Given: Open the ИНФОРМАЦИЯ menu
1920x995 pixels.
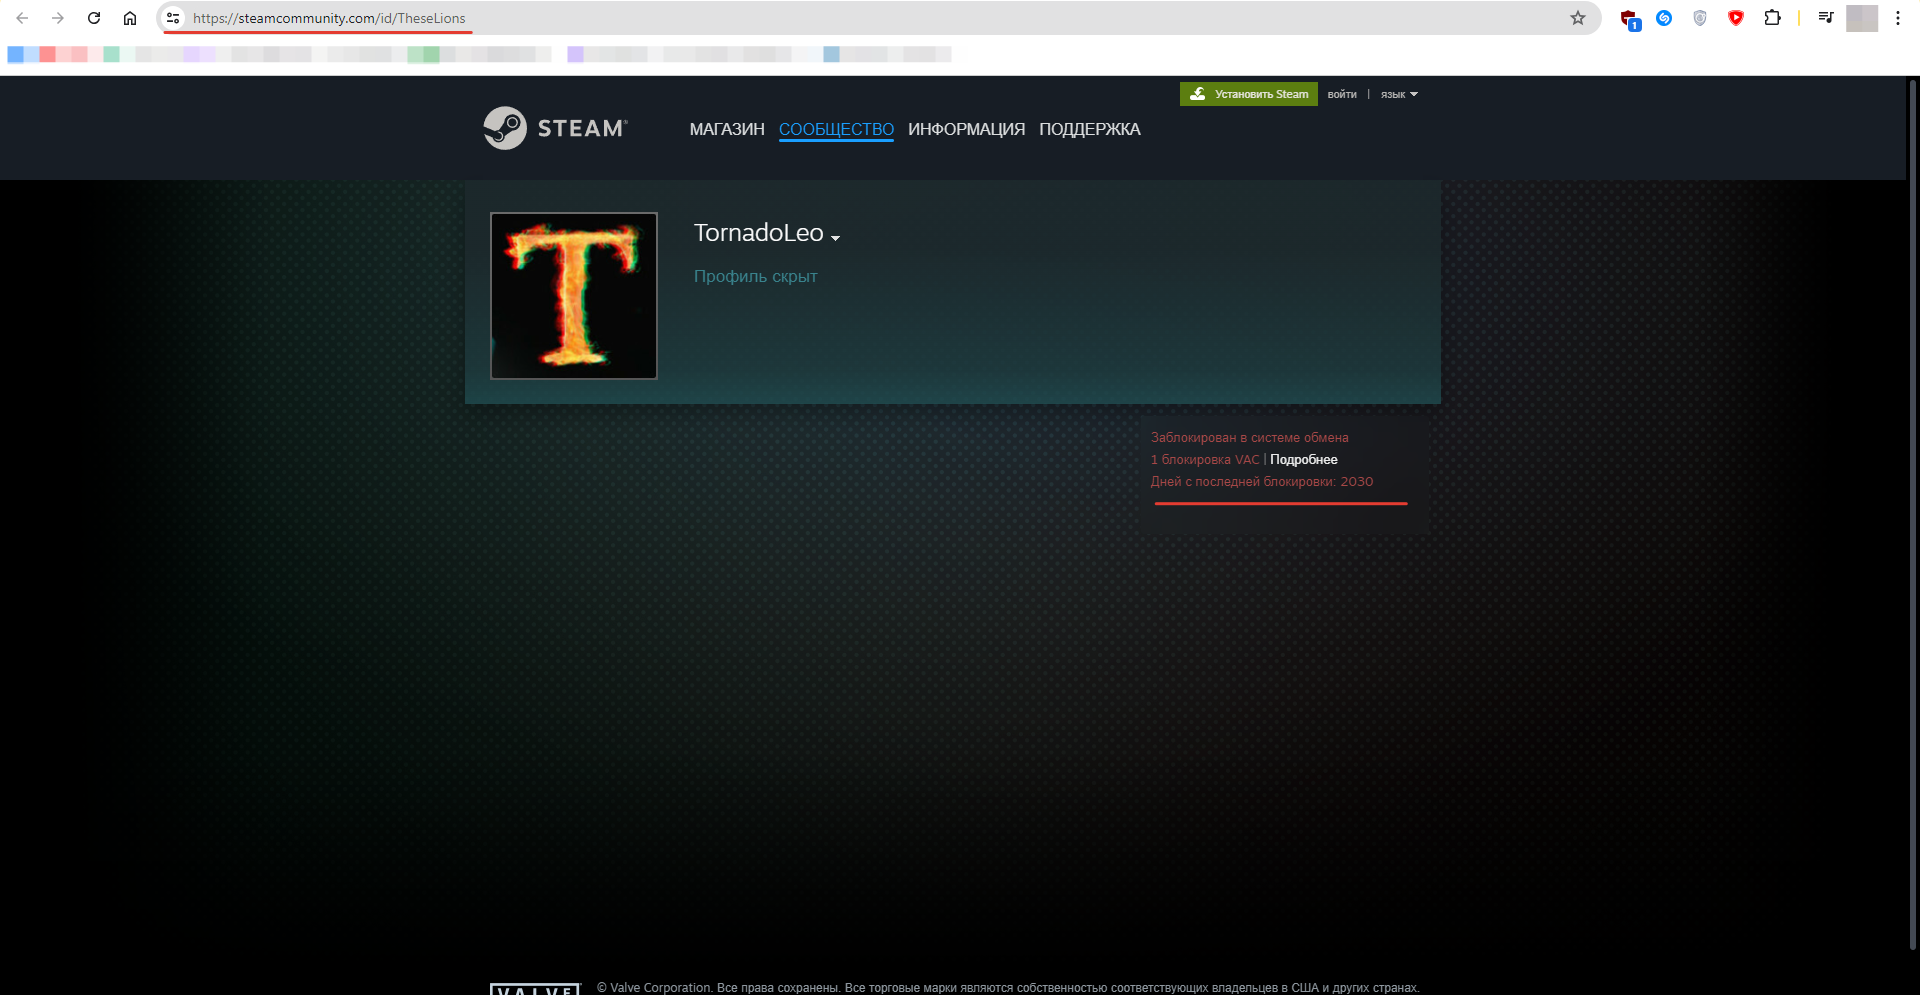Looking at the screenshot, I should click(x=966, y=129).
